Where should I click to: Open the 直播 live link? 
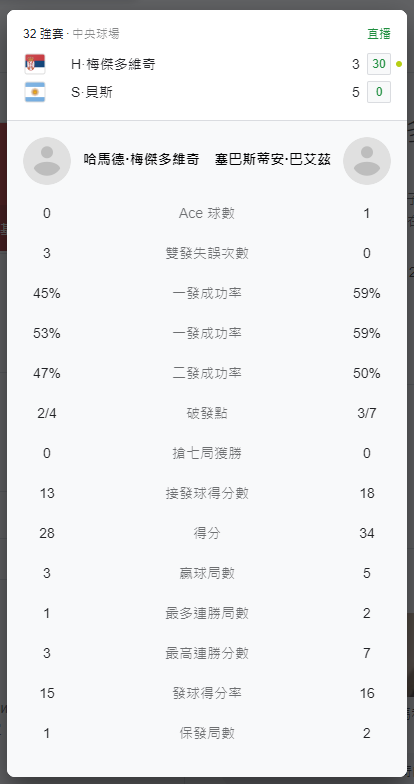pos(379,34)
